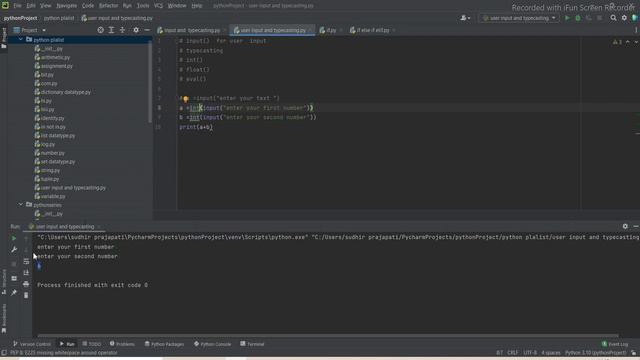Open the Version Control tool window
The height and width of the screenshot is (360, 640).
32,344
